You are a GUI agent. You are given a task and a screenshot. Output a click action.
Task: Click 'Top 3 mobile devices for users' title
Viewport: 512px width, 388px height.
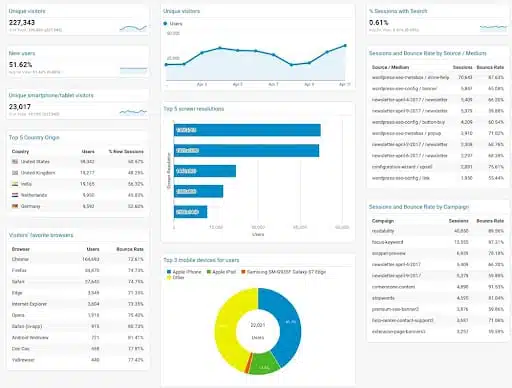(x=201, y=260)
